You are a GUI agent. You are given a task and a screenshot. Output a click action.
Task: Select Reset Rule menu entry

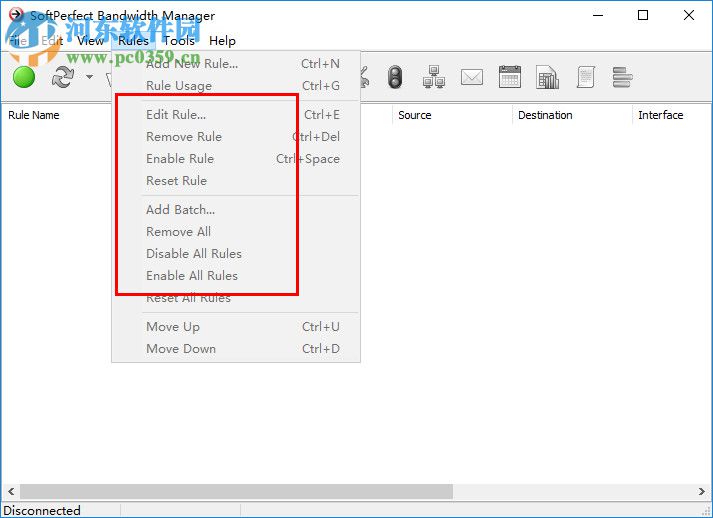(x=236, y=181)
